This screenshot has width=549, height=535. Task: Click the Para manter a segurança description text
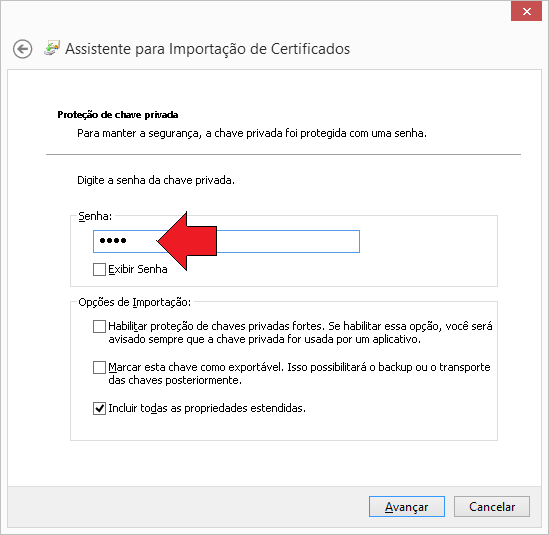click(x=252, y=133)
